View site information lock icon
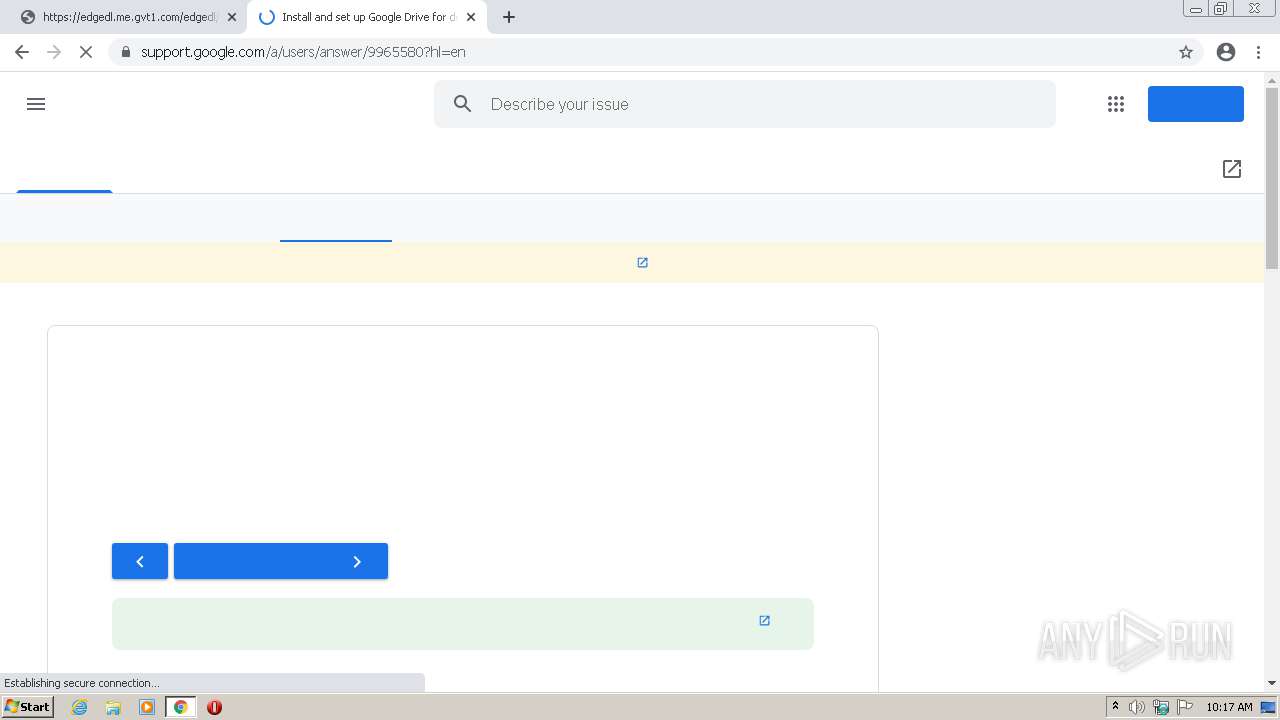The image size is (1280, 720). coord(125,52)
